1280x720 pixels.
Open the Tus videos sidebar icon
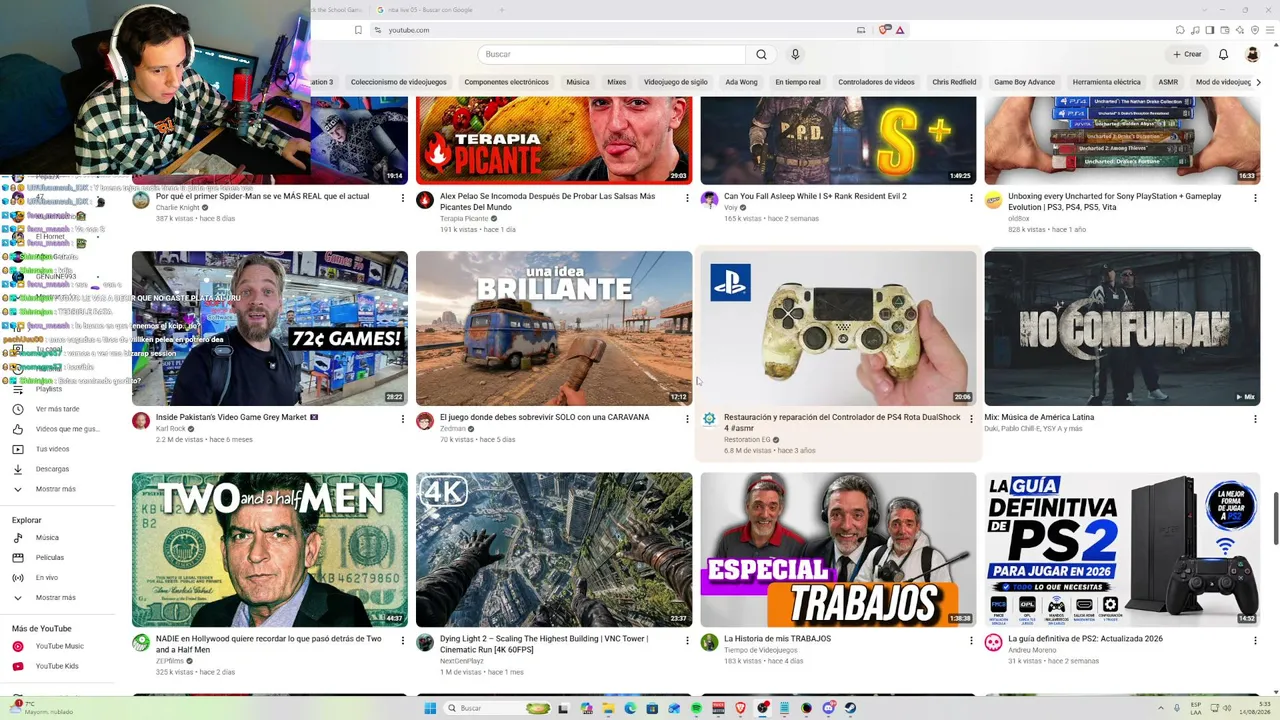17,449
